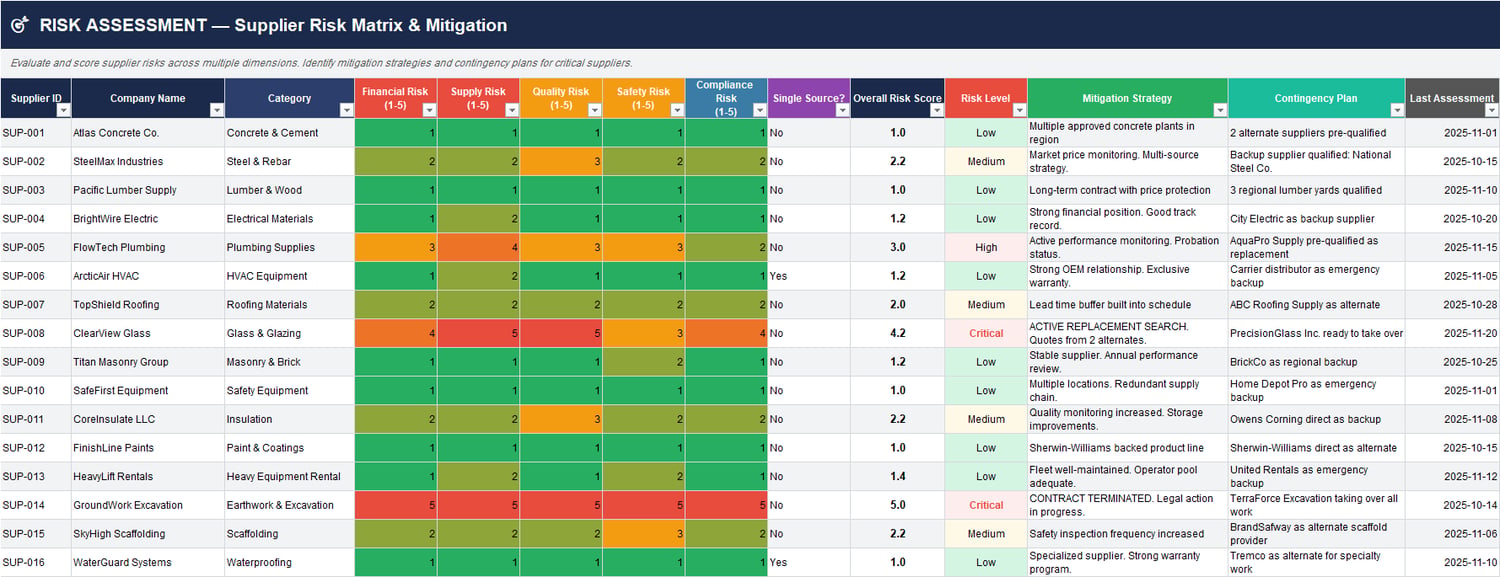This screenshot has width=1500, height=577.
Task: Select the cell SUP-008
Action: [x=36, y=333]
